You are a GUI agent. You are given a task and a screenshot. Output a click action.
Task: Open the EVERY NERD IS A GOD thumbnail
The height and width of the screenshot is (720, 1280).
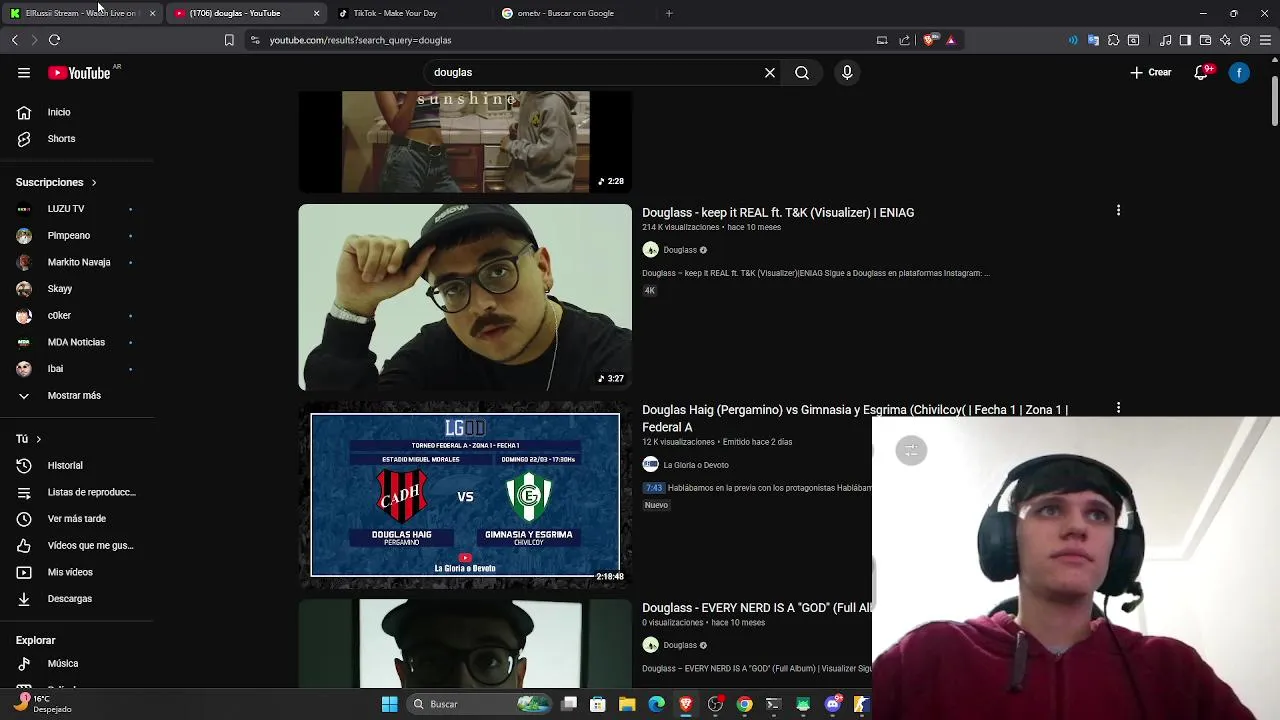tap(465, 643)
